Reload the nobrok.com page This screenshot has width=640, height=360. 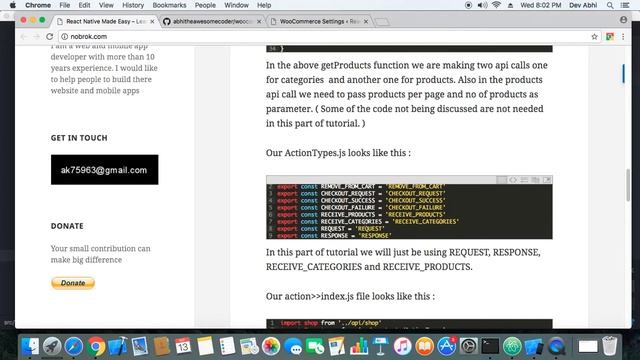pyautogui.click(x=50, y=36)
